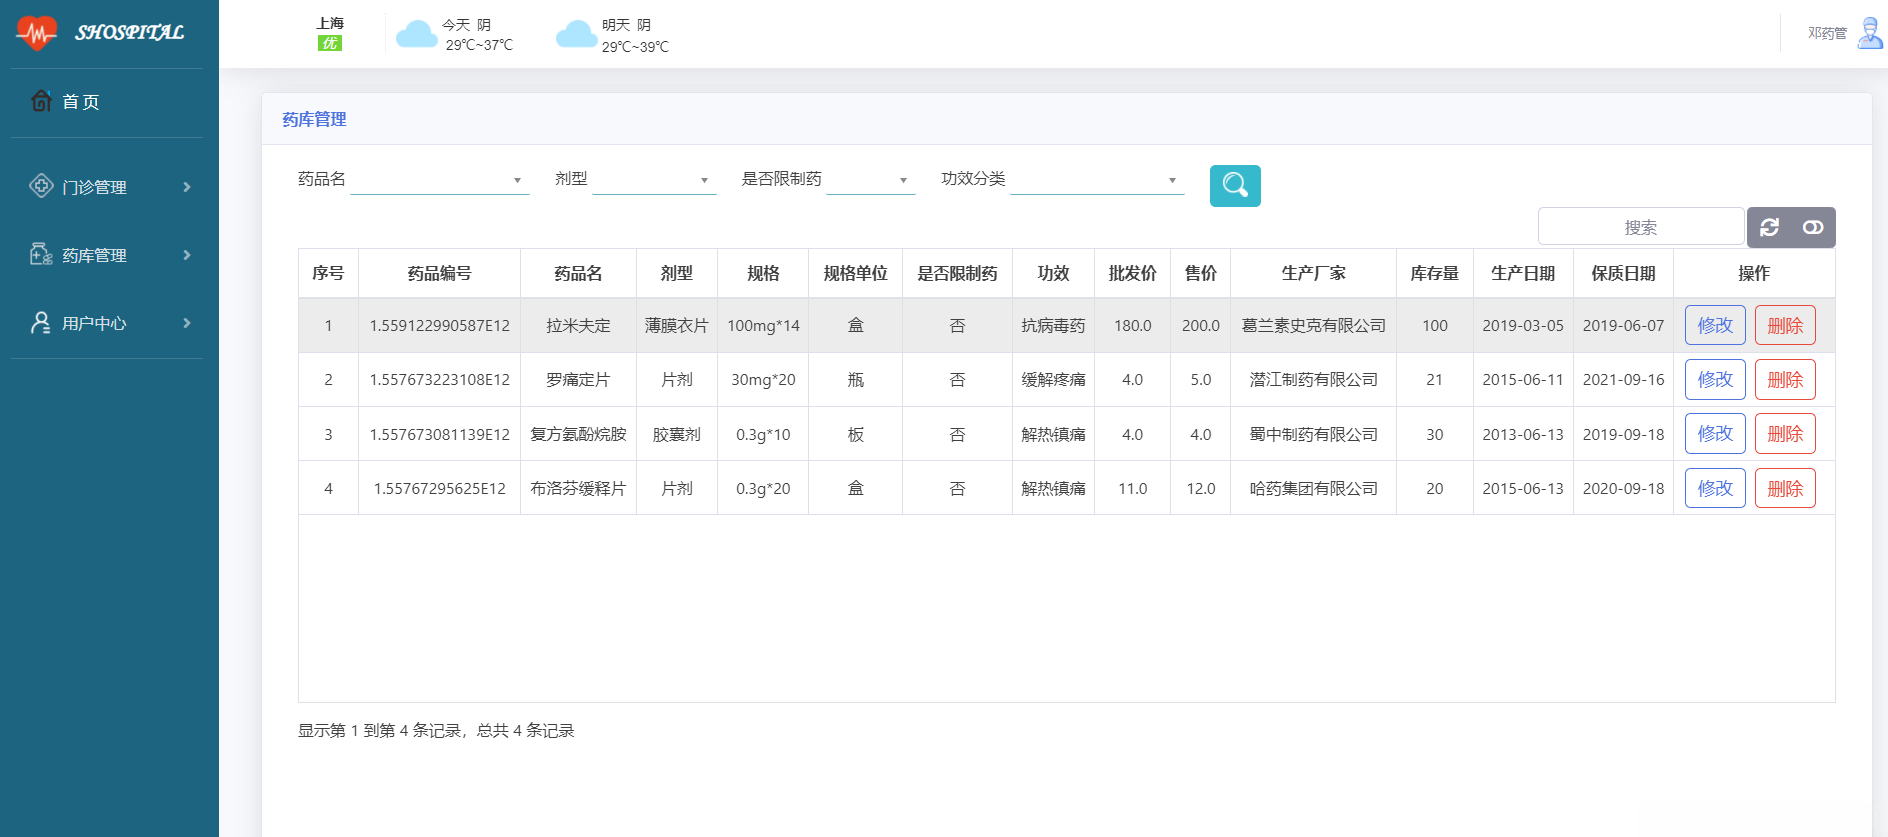Click the 200.0 price cell

[1200, 325]
